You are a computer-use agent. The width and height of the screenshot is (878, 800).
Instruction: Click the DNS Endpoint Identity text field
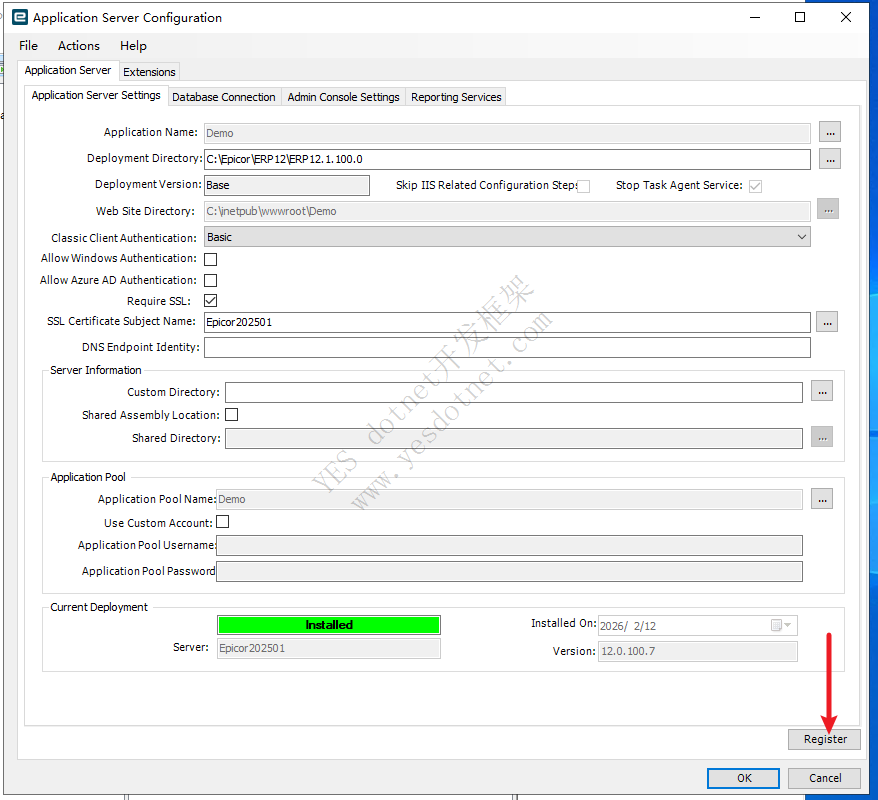(507, 348)
